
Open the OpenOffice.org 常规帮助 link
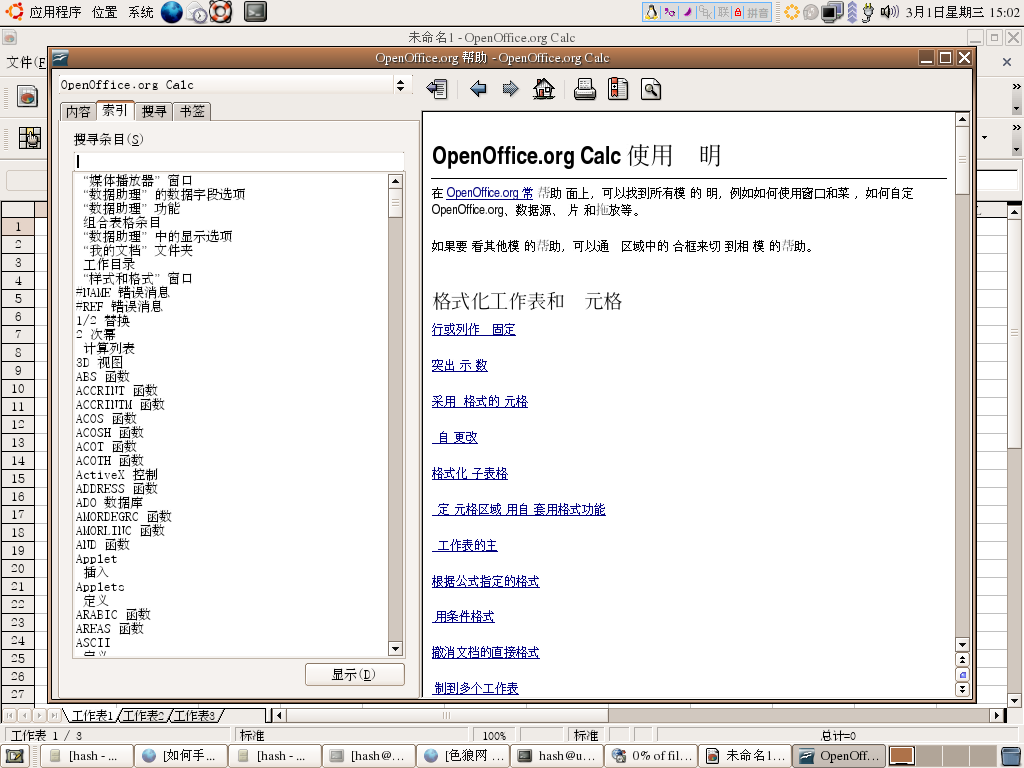489,193
